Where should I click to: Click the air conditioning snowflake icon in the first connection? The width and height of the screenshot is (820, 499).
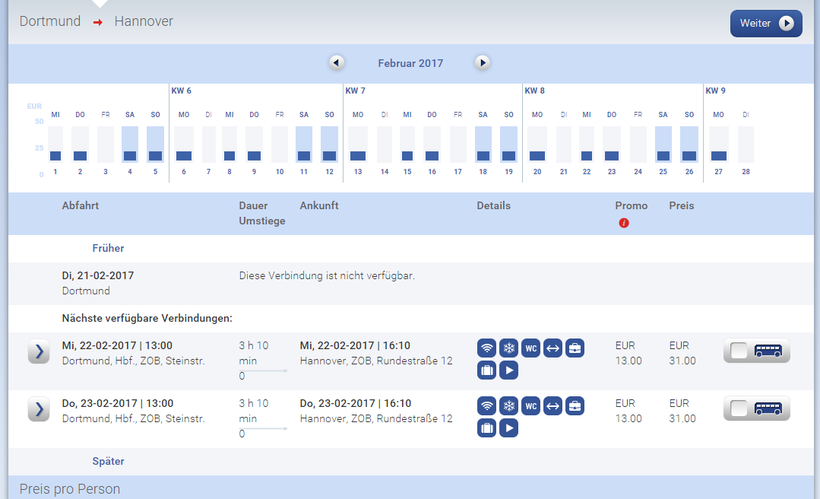tap(509, 349)
